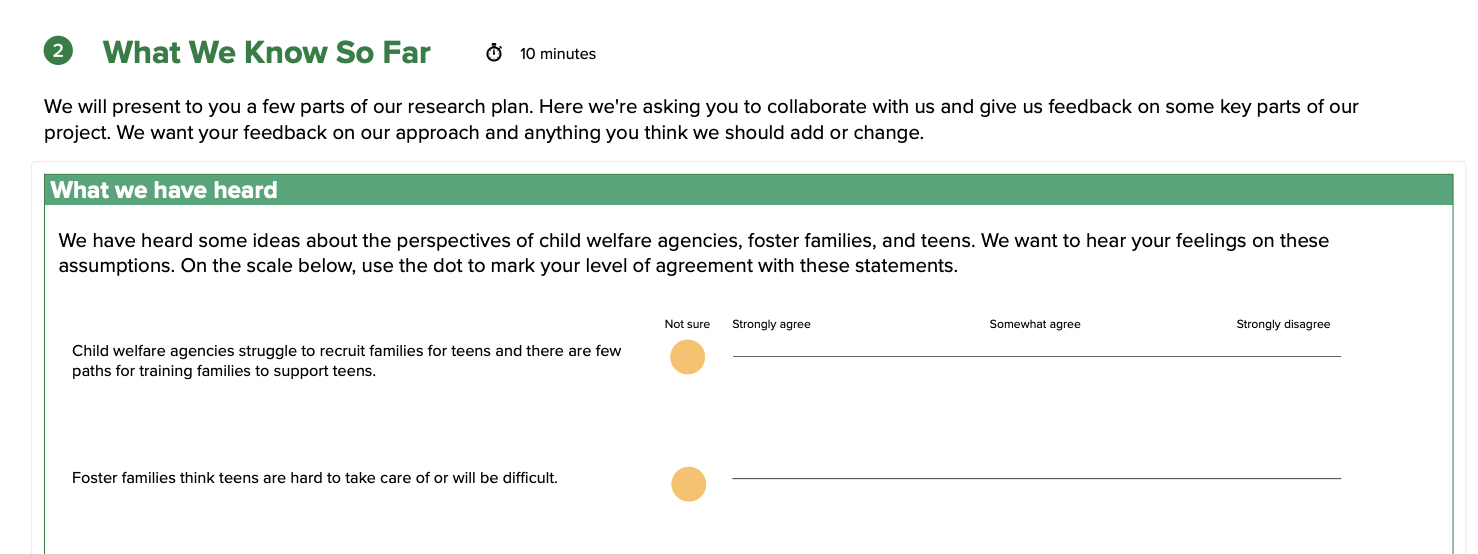Click the 'Strongly agree' scale label
The width and height of the screenshot is (1478, 554).
771,324
